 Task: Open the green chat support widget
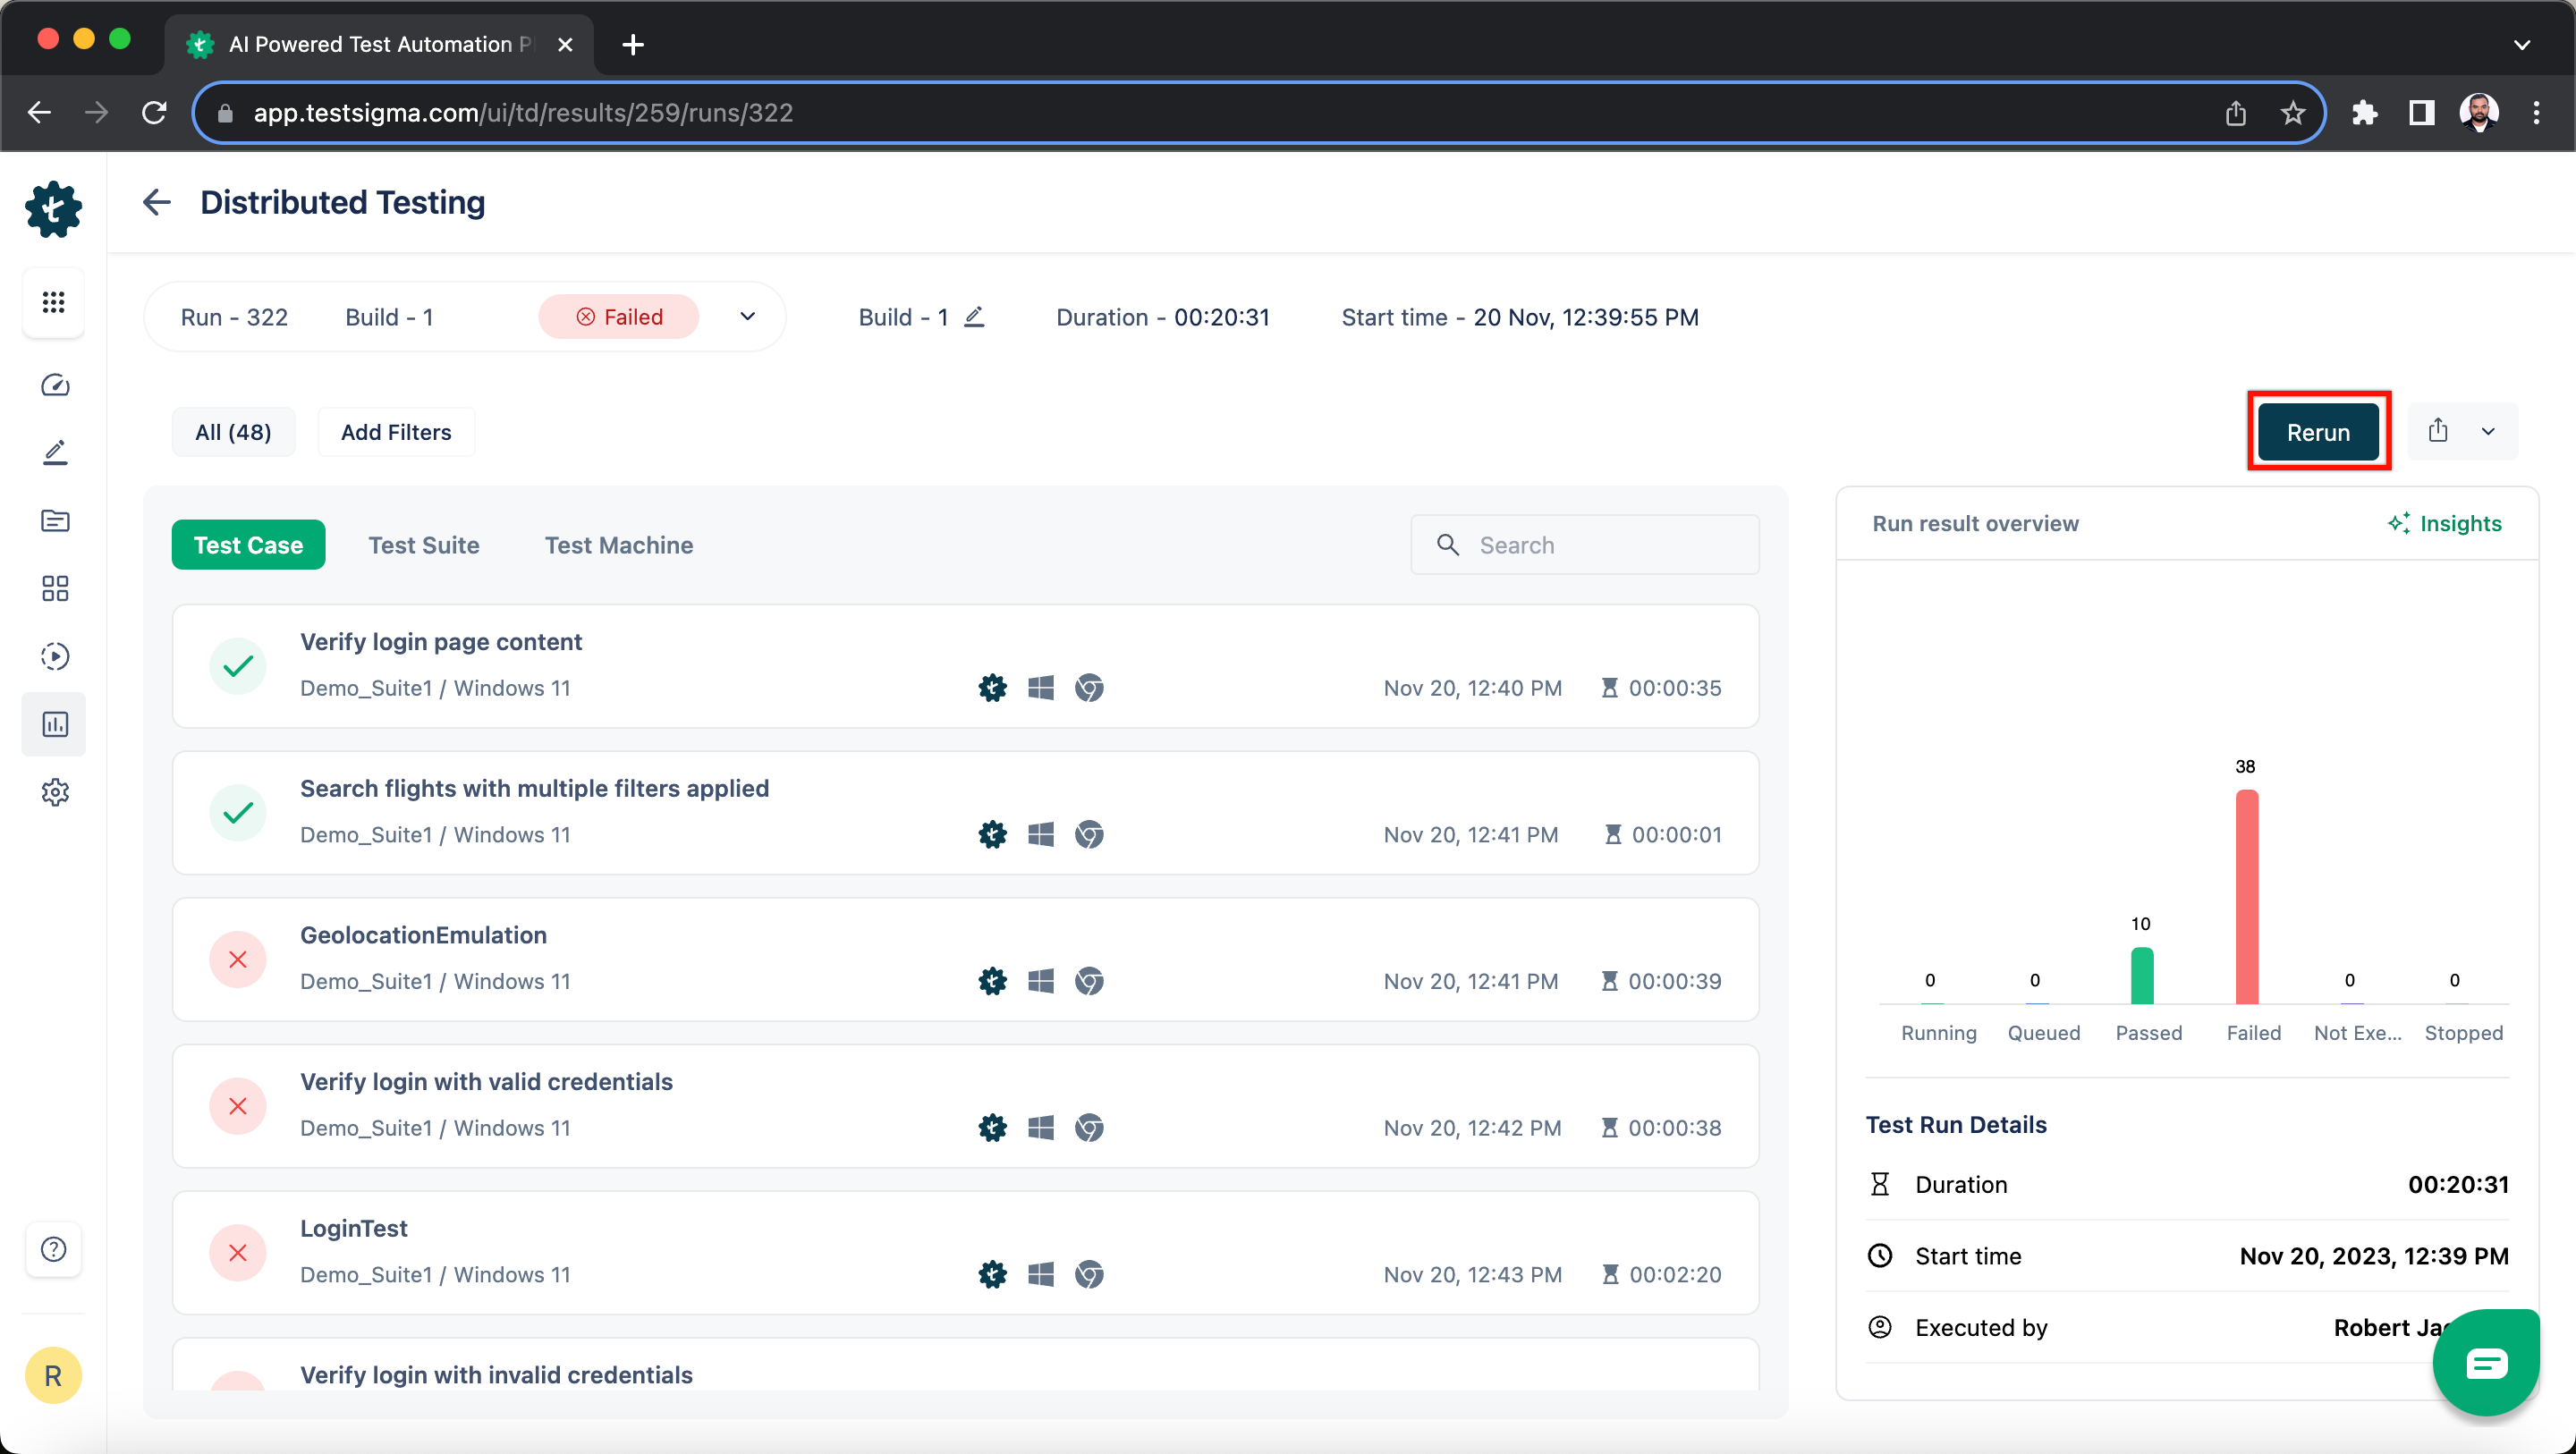pyautogui.click(x=2485, y=1361)
